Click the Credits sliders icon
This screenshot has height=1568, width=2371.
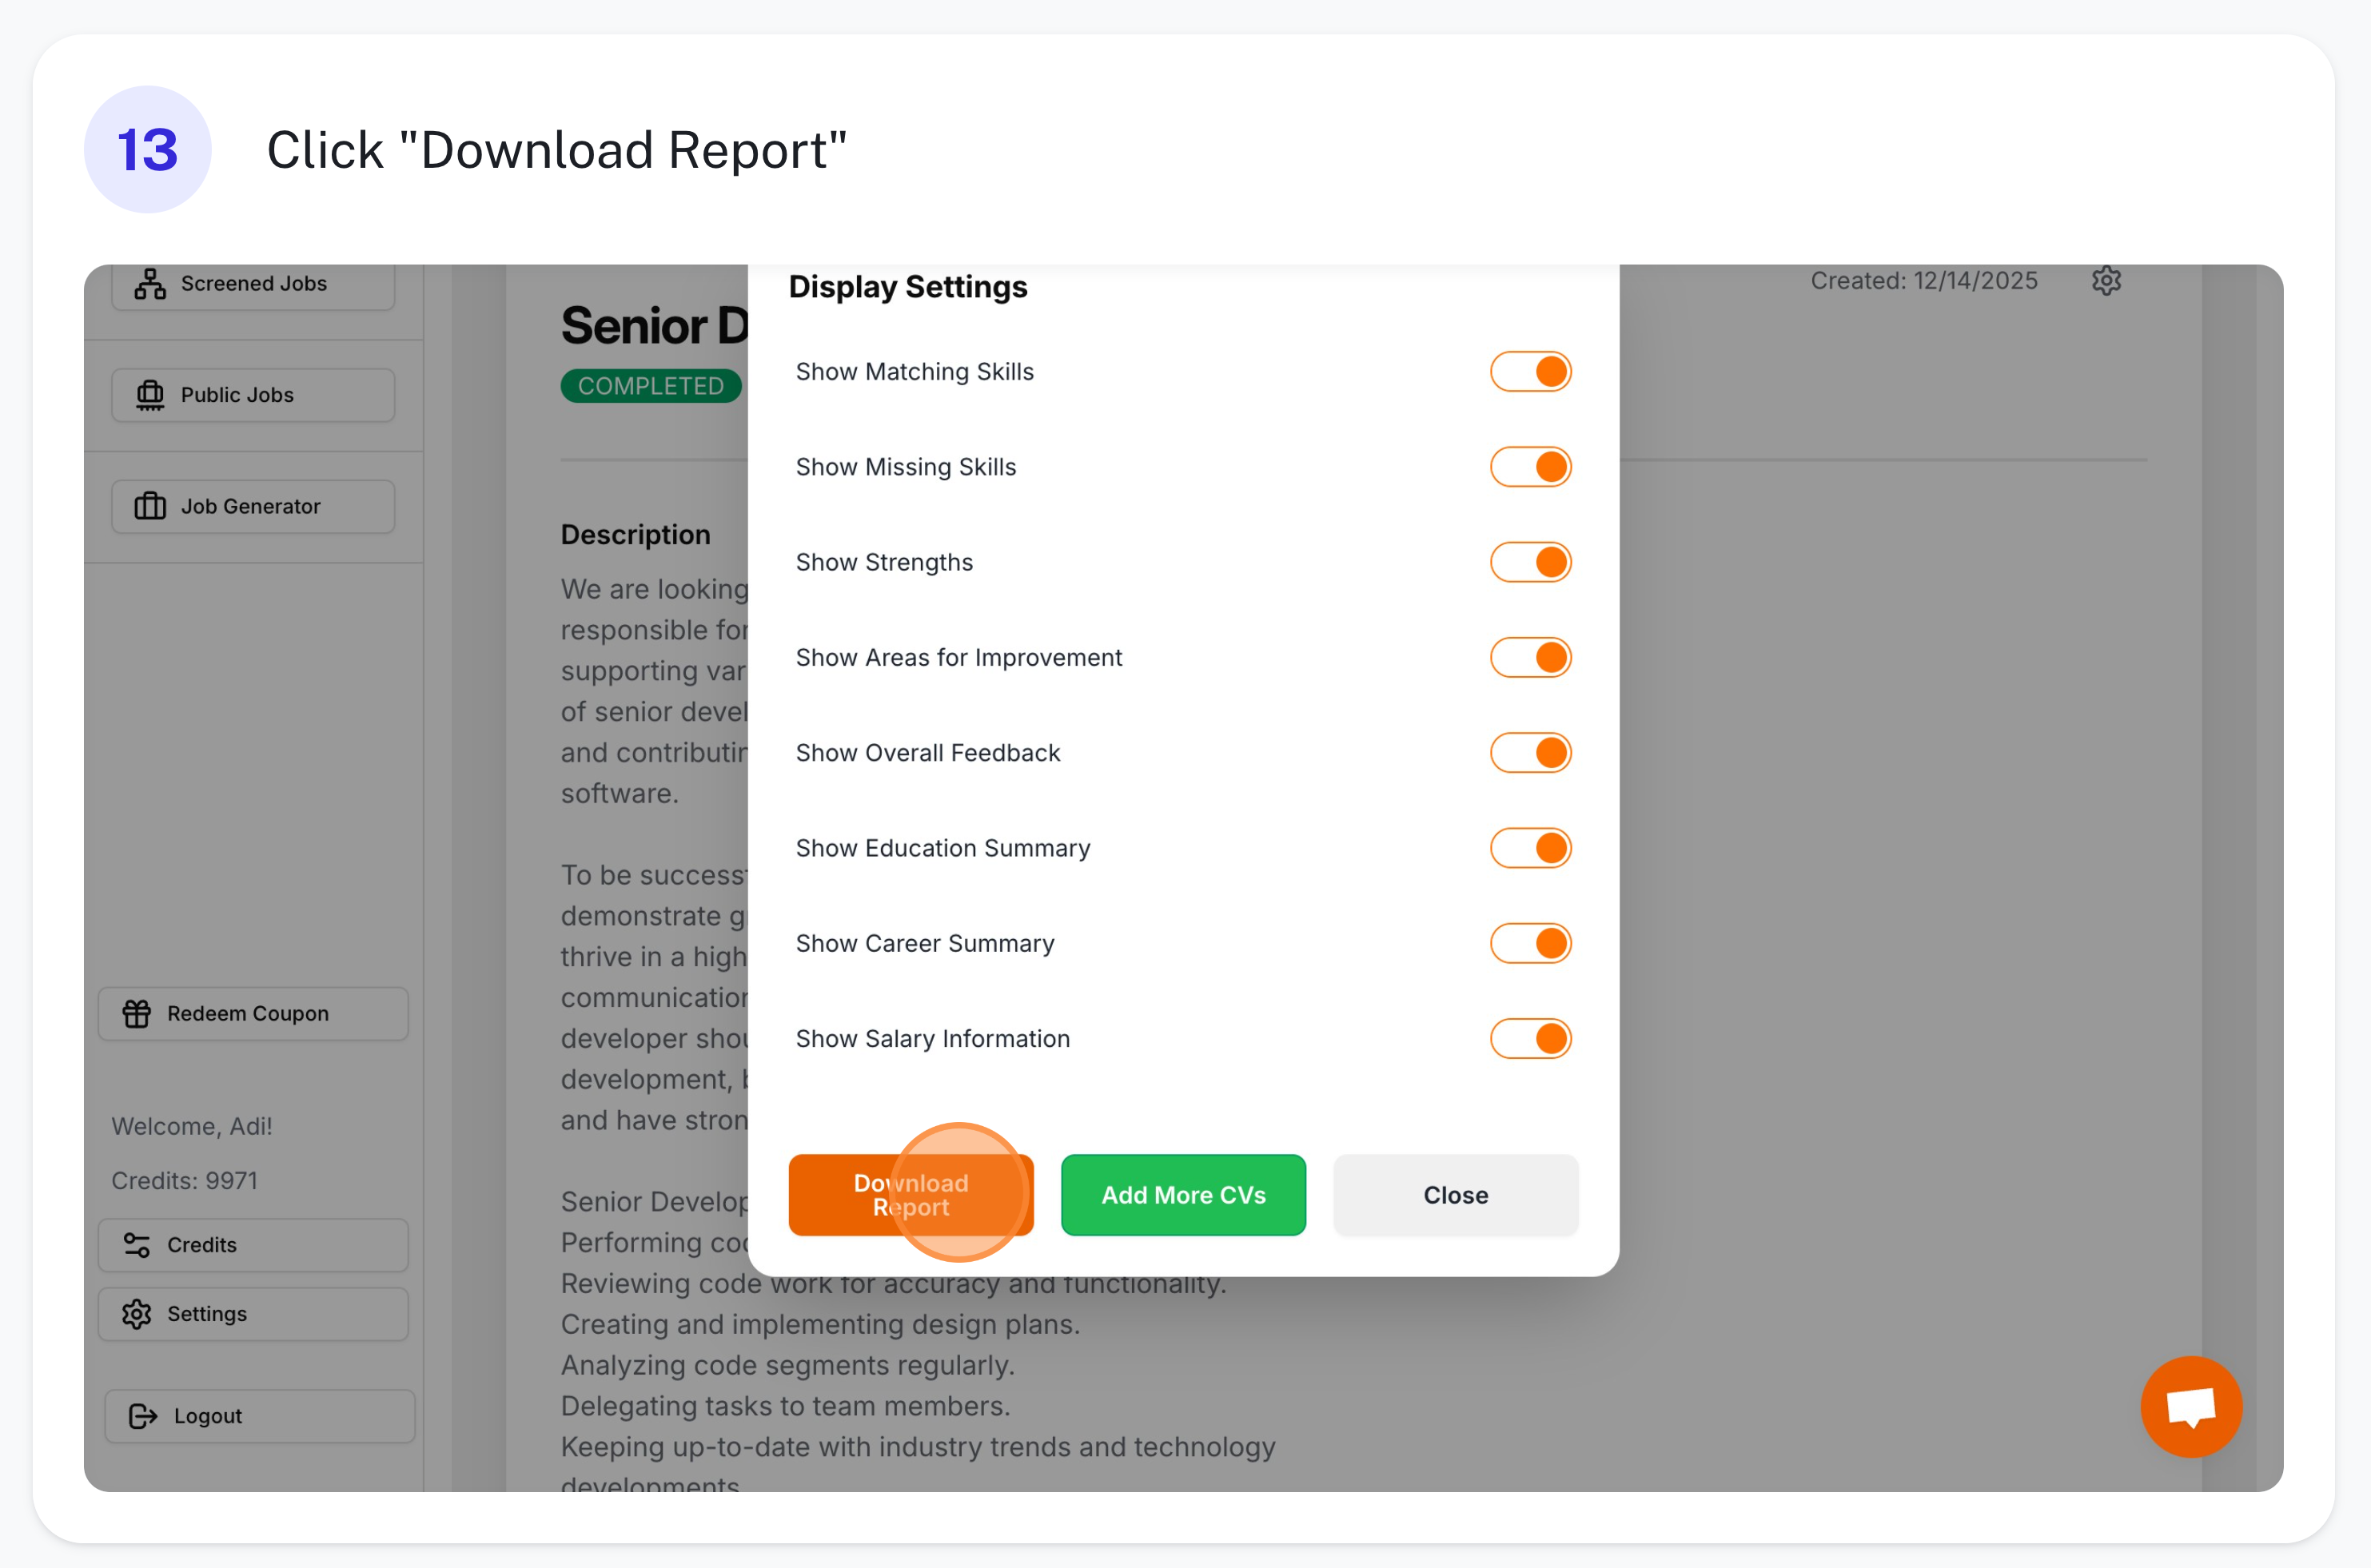(x=137, y=1245)
